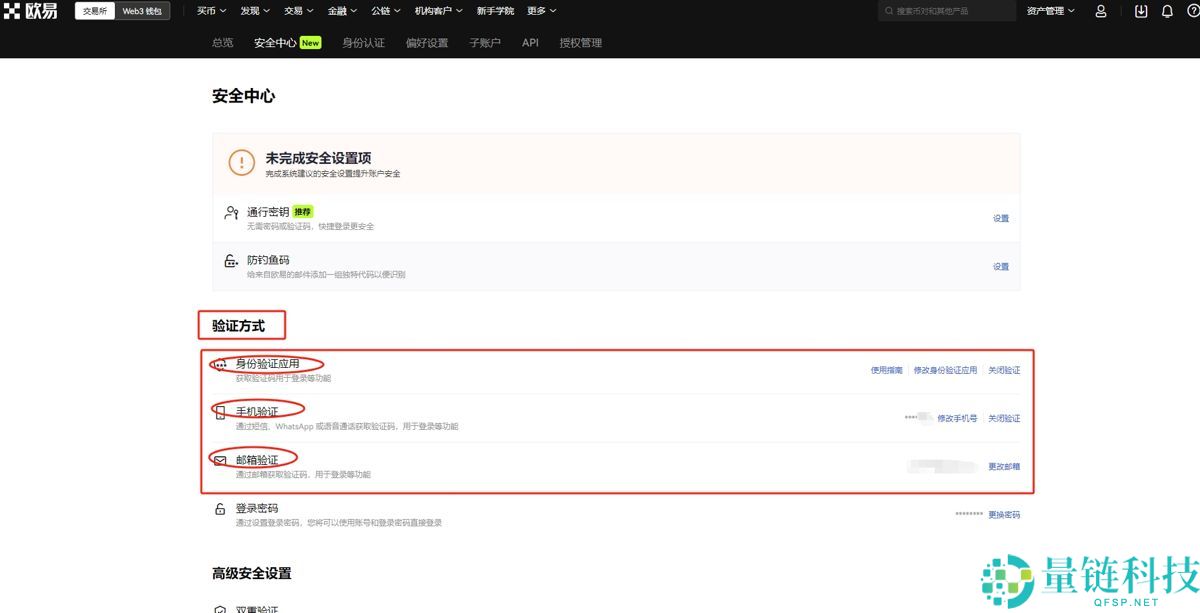Click the key icon next to 通行密钥
The image size is (1200, 613).
click(230, 212)
